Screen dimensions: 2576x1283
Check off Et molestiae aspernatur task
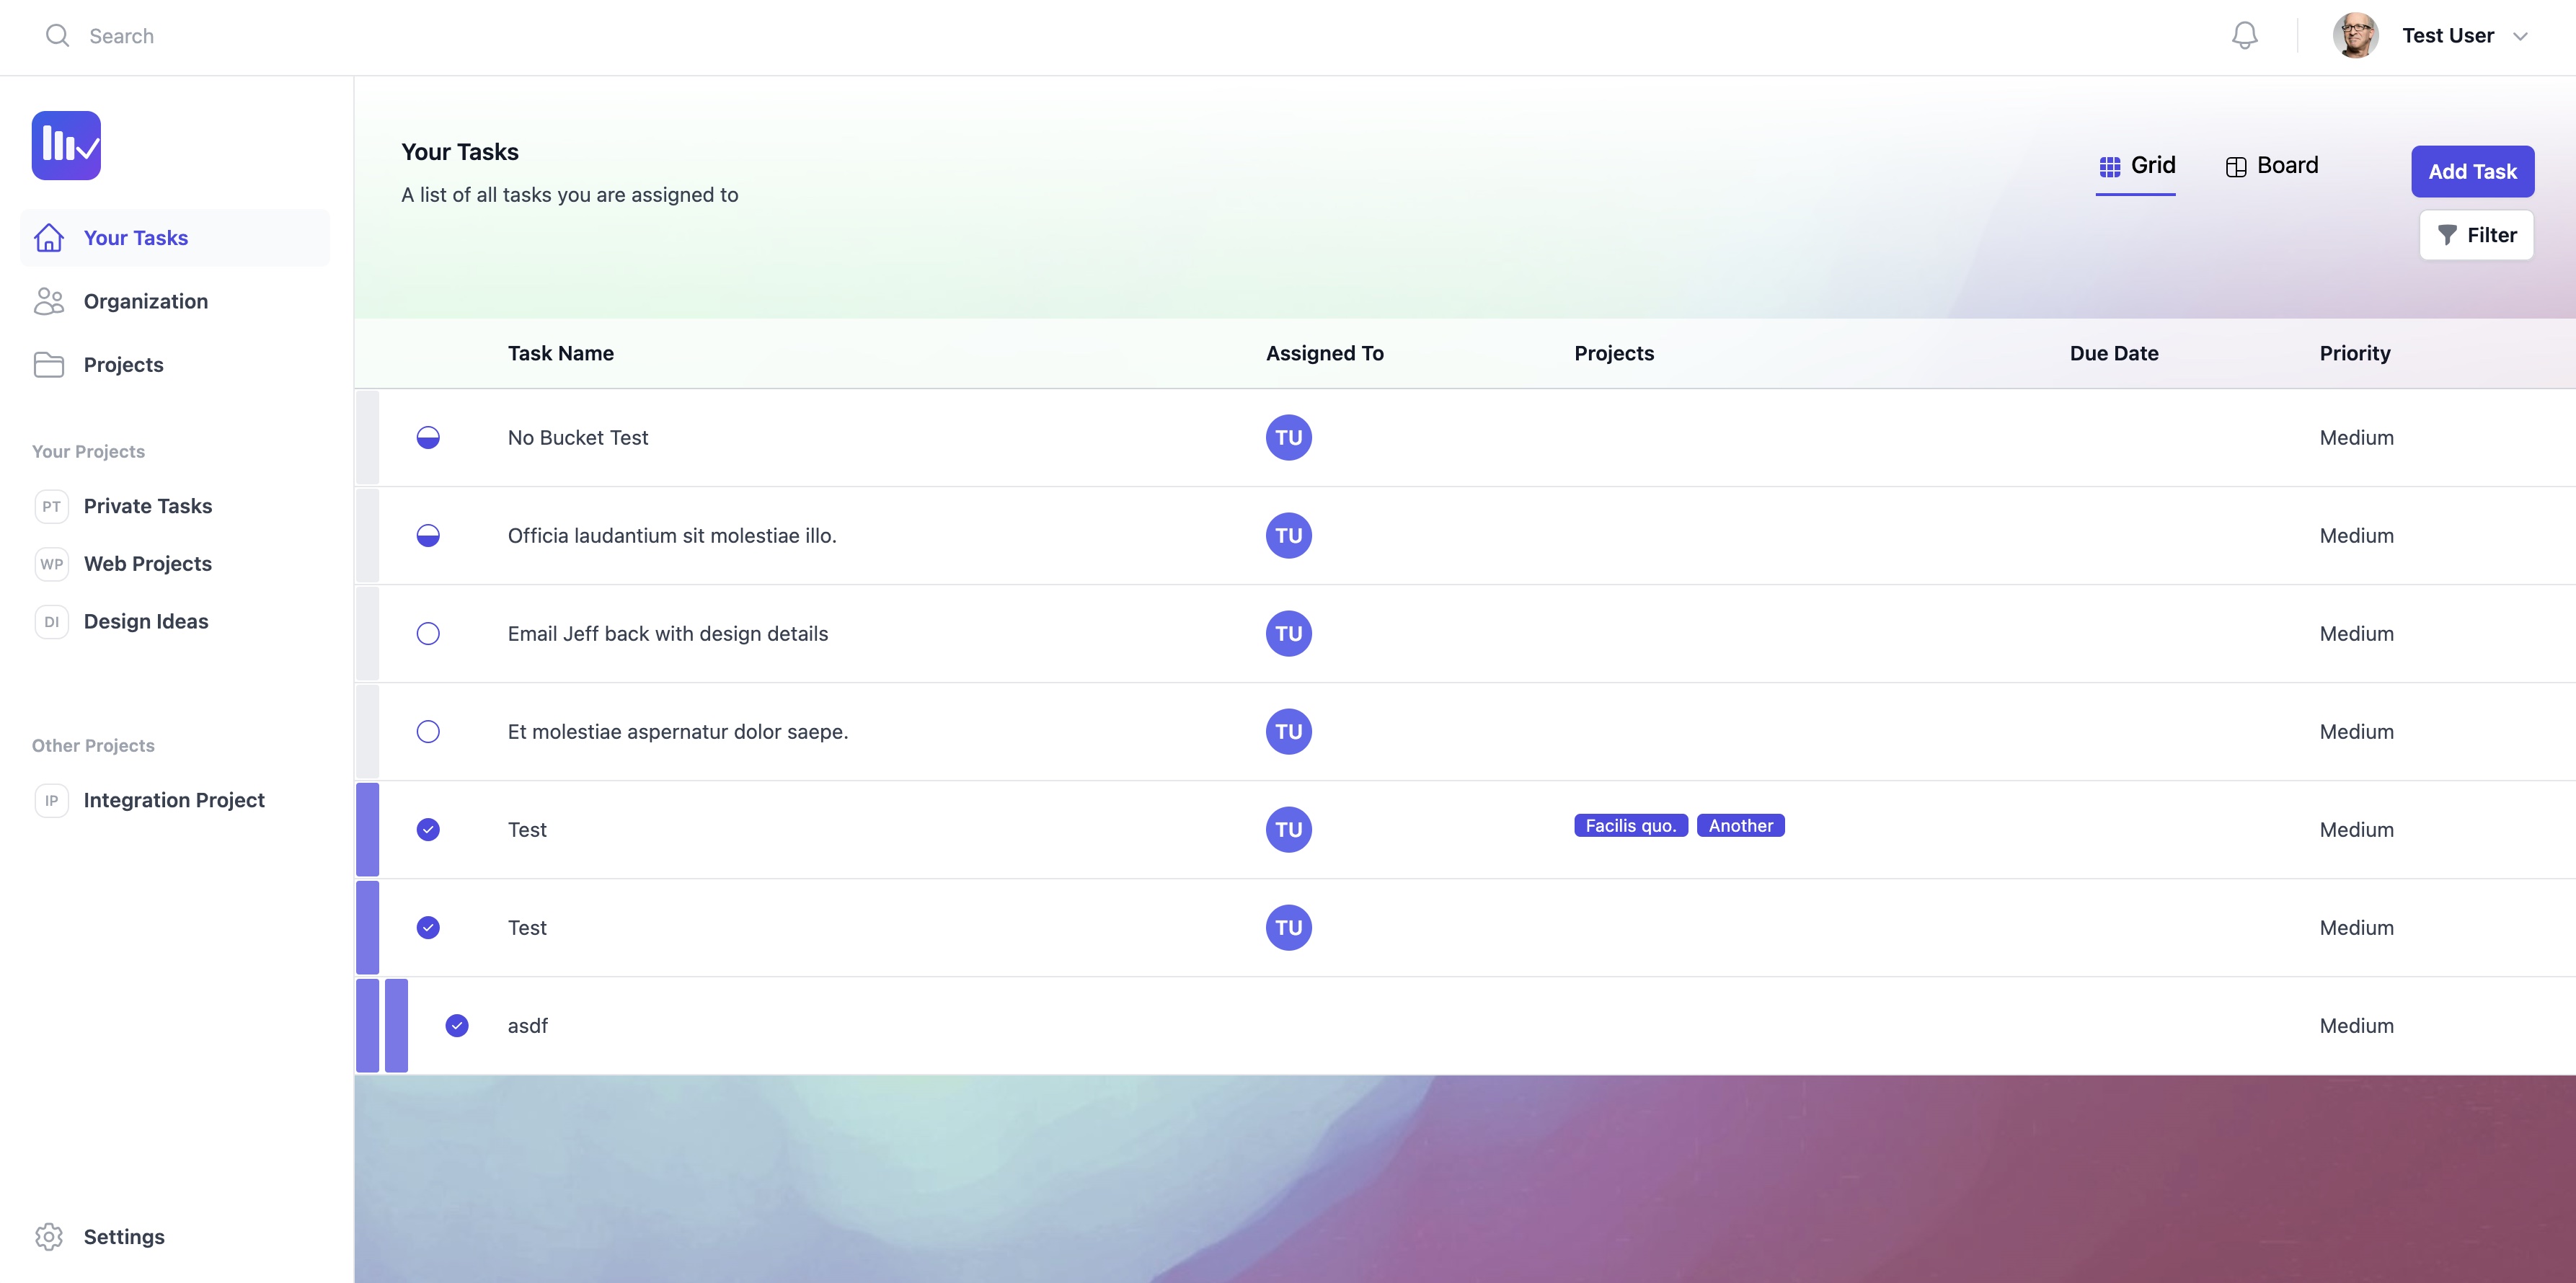click(428, 732)
